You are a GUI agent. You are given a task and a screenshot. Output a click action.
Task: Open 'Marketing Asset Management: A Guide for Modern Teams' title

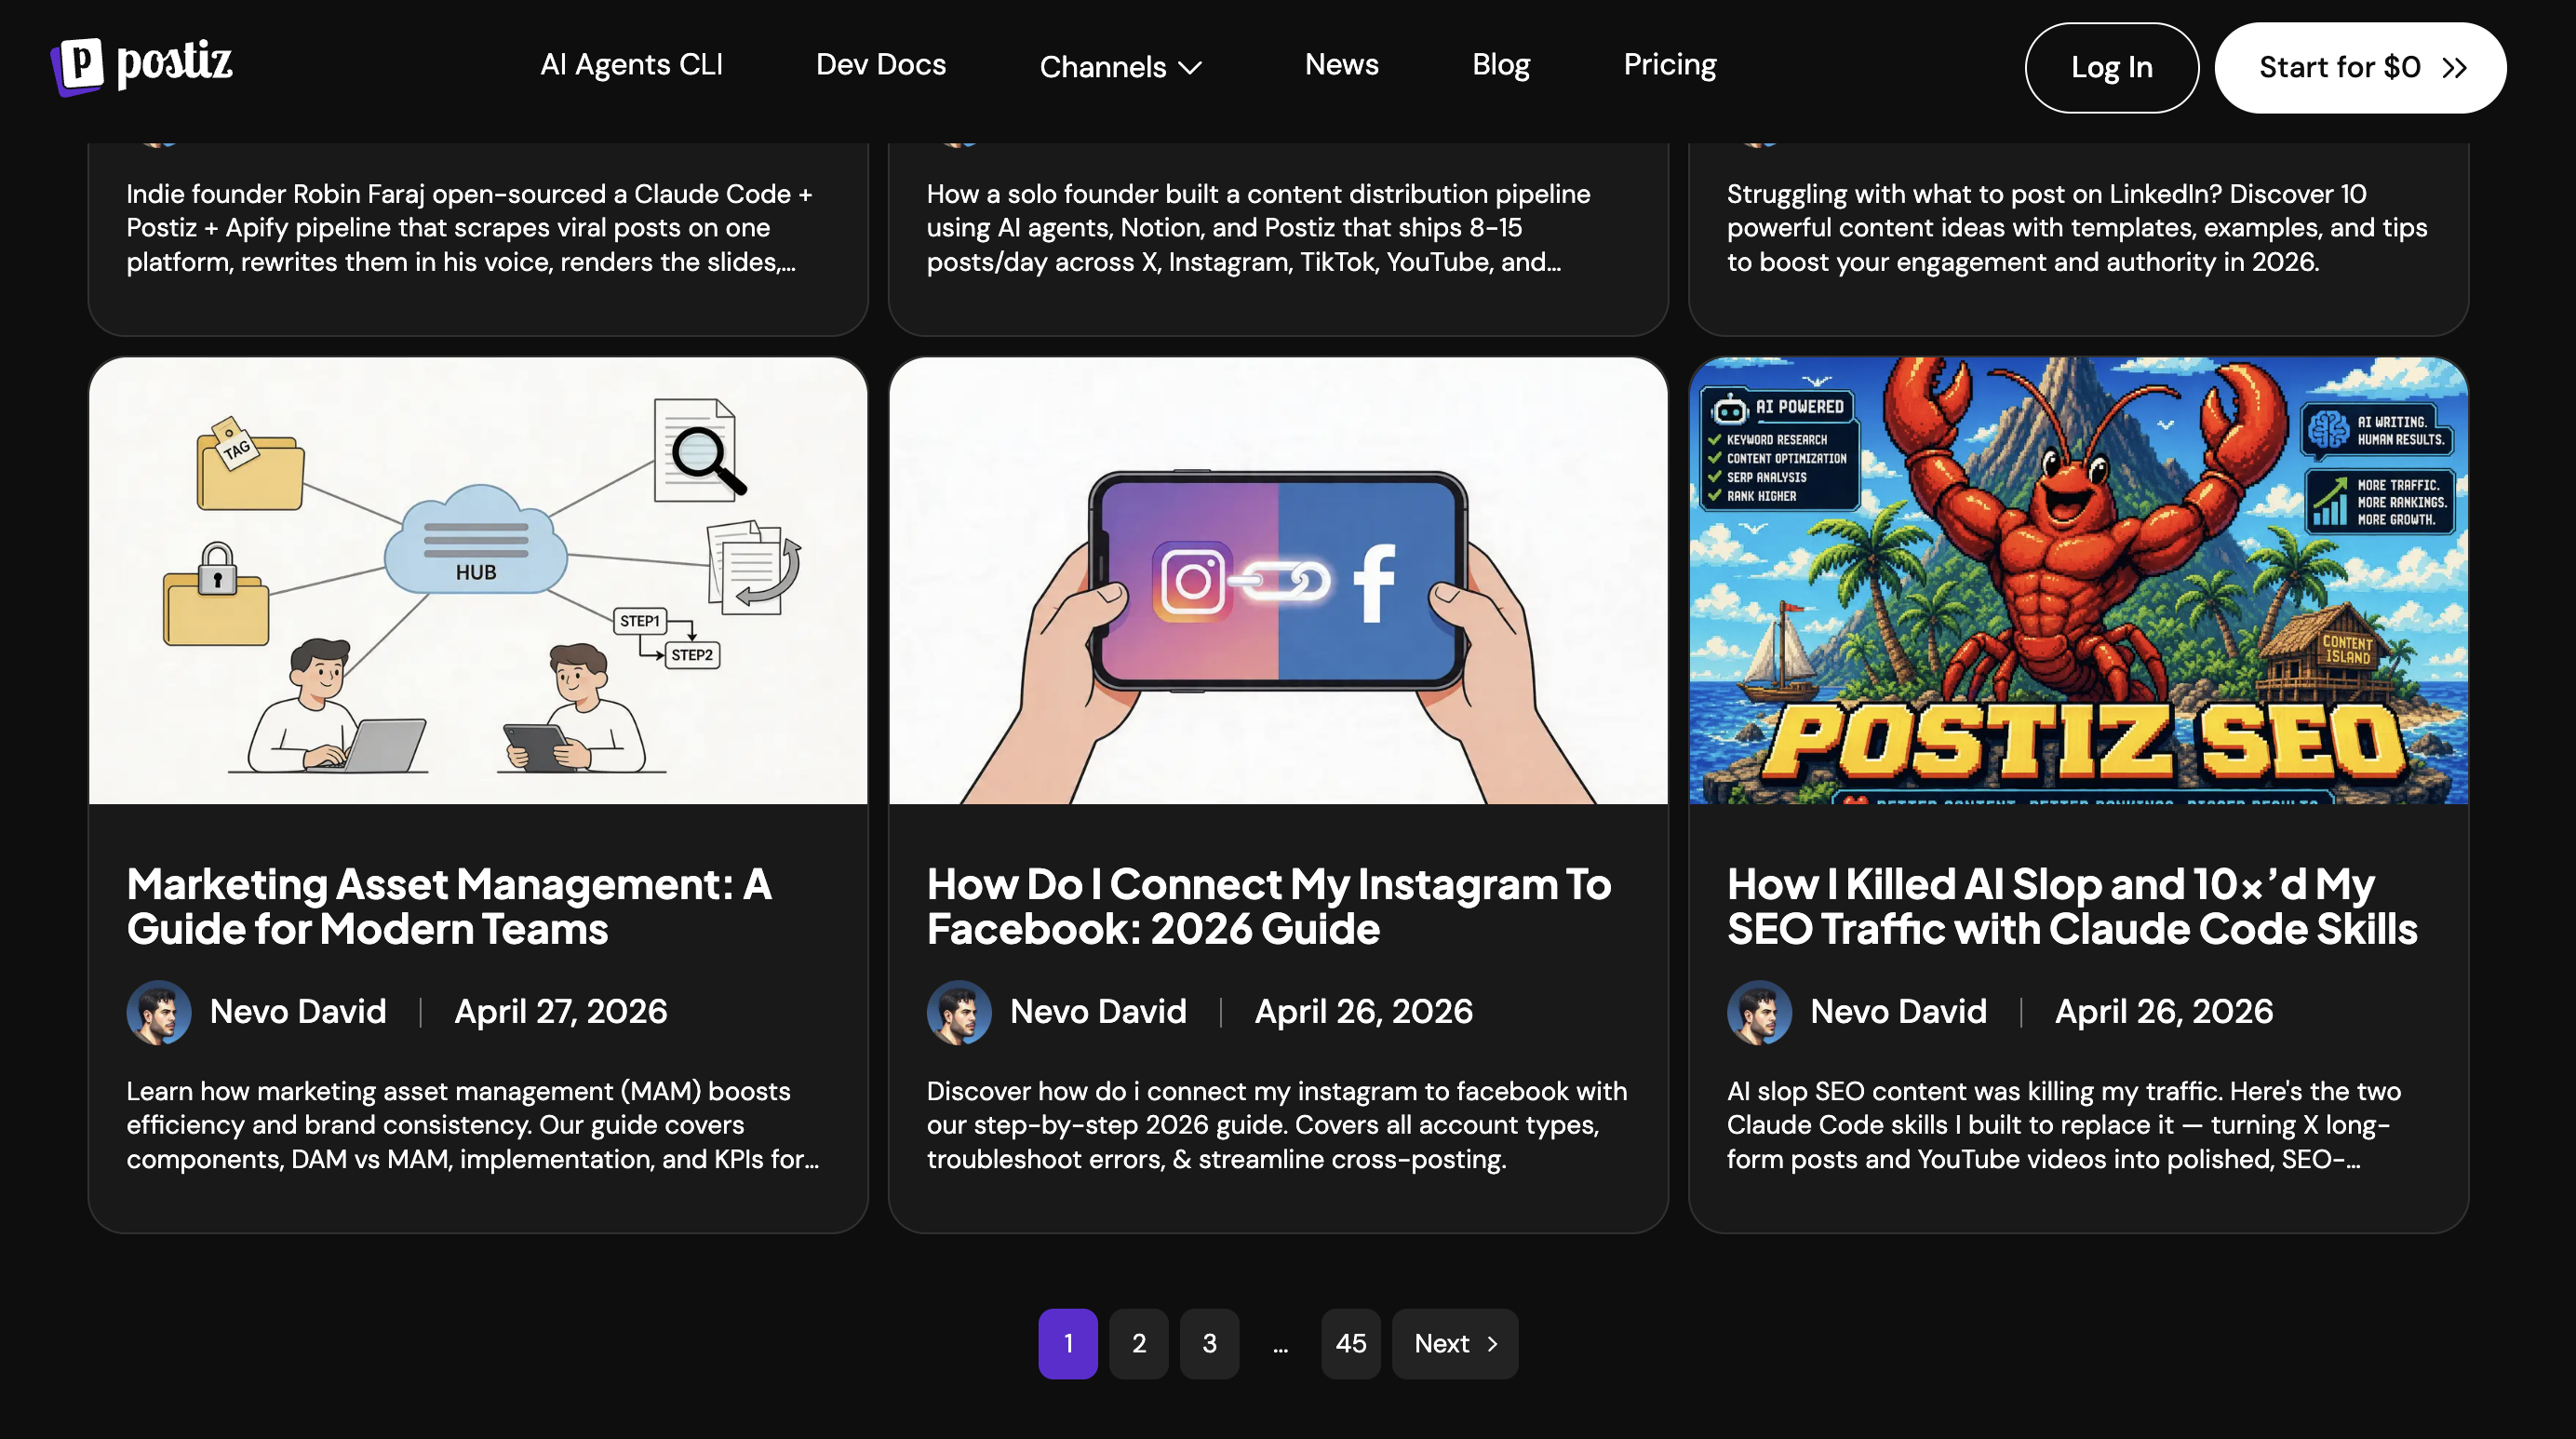tap(449, 907)
